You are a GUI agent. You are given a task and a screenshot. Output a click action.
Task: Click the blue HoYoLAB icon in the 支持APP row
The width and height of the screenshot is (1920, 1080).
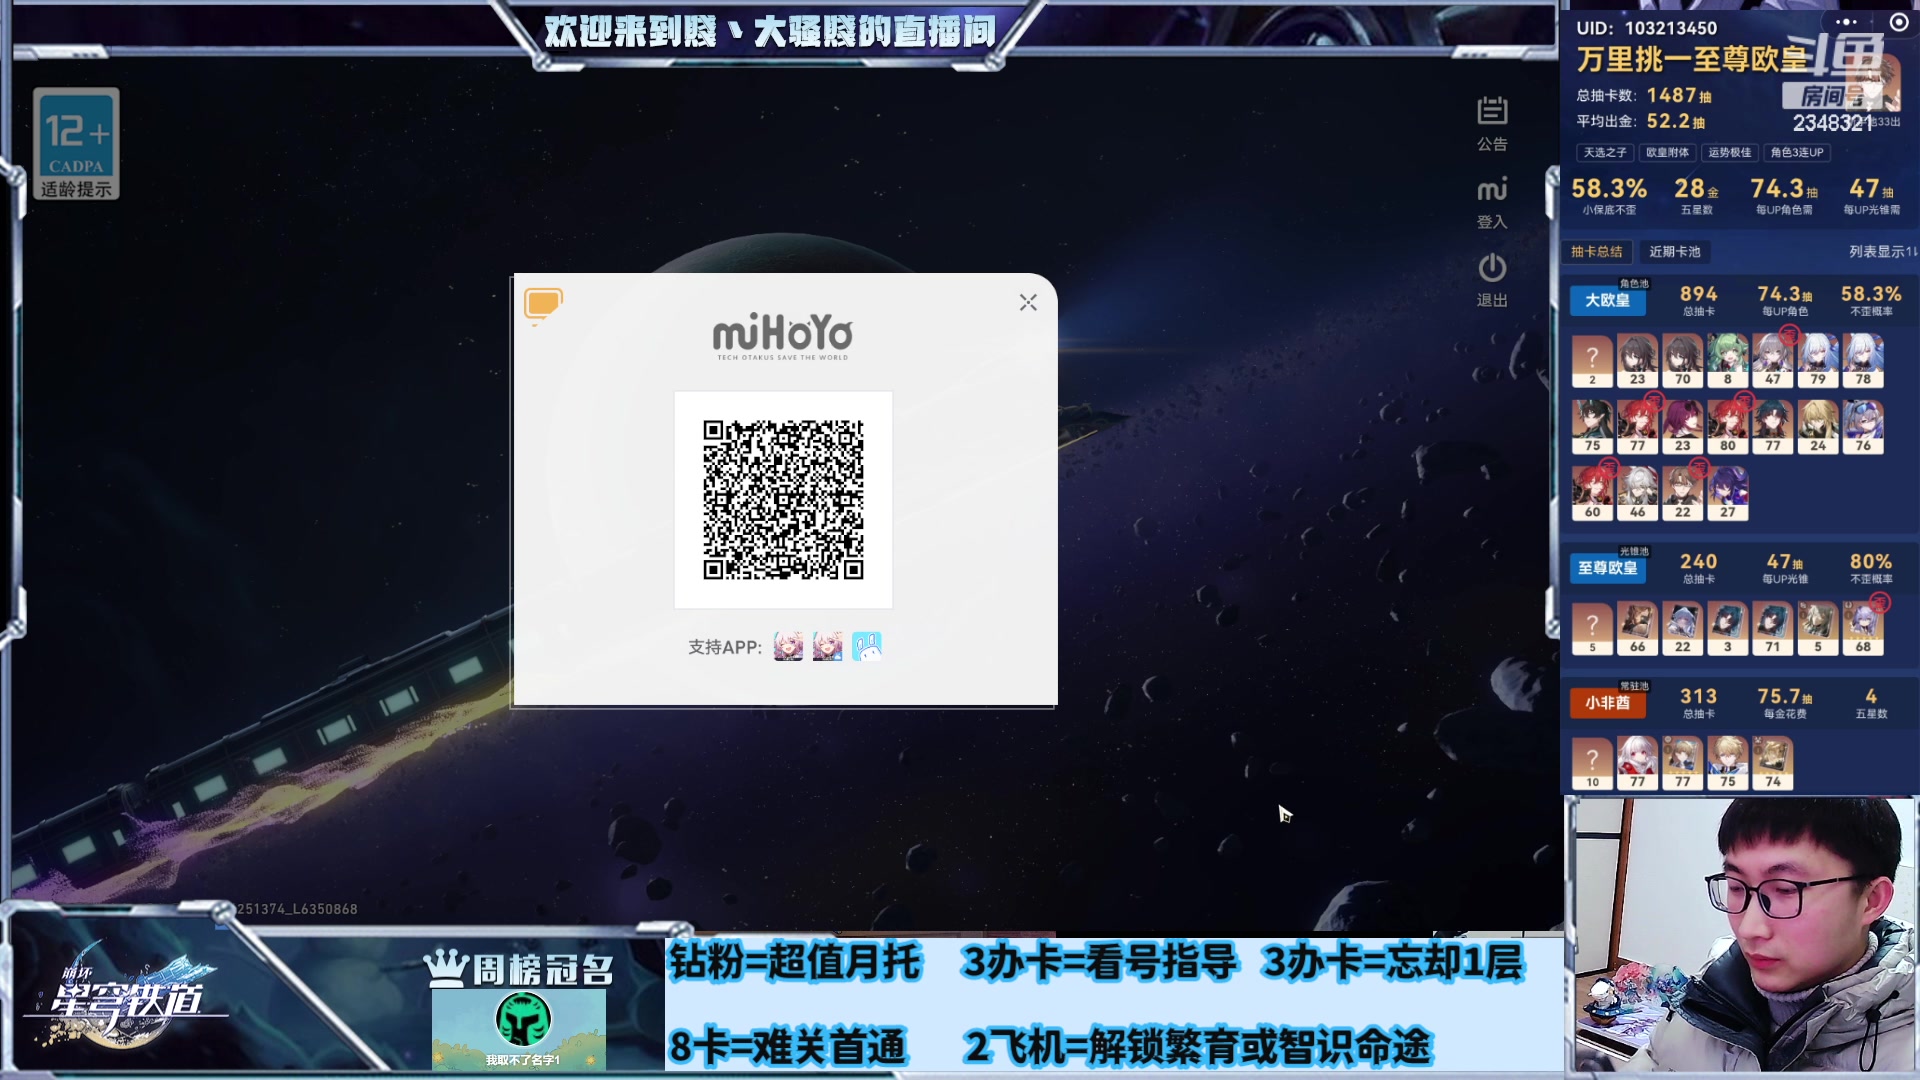coord(866,647)
